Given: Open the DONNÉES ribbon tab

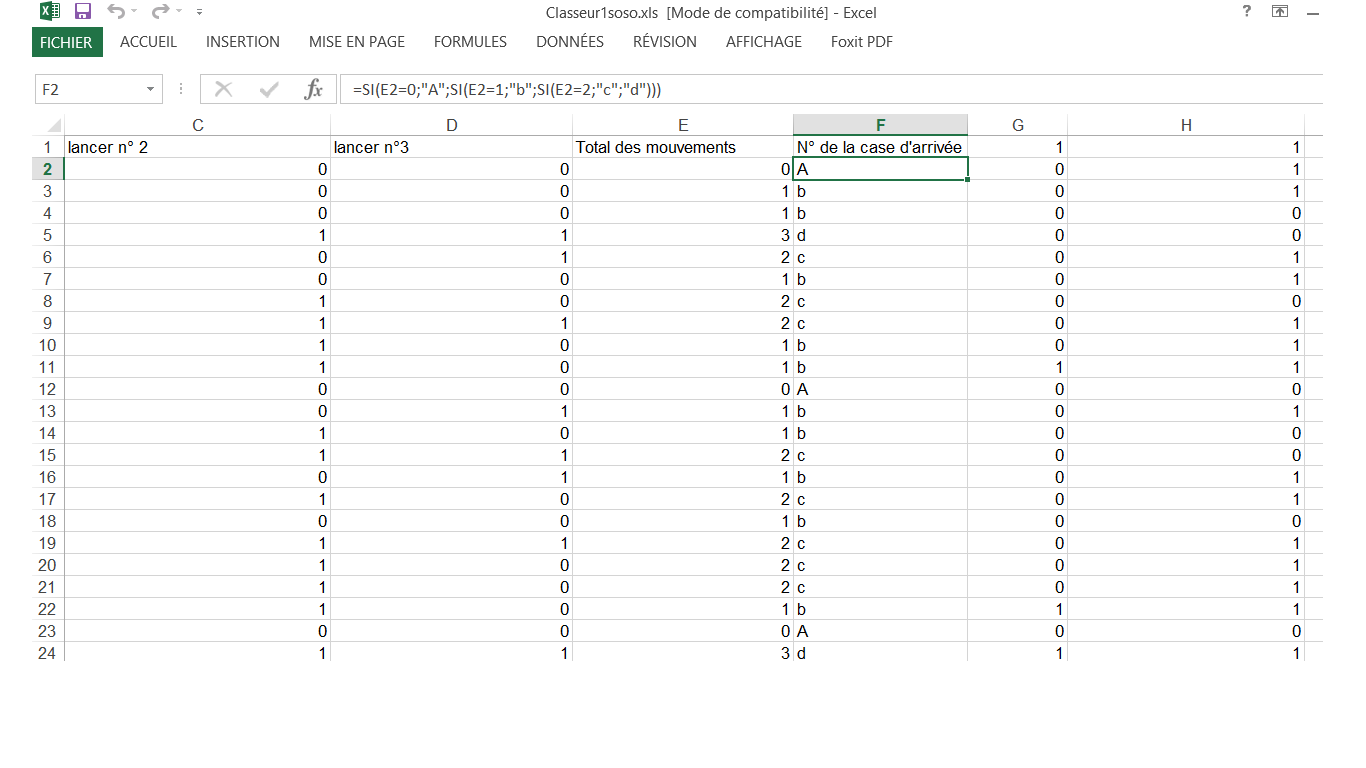Looking at the screenshot, I should coord(569,42).
